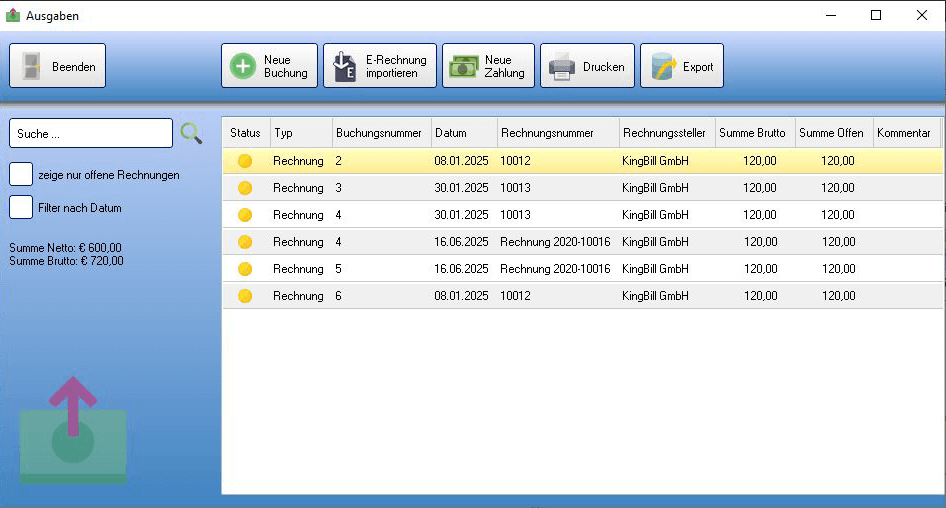Viewport: 946px width, 508px height.
Task: Open the Export function
Action: click(x=682, y=66)
